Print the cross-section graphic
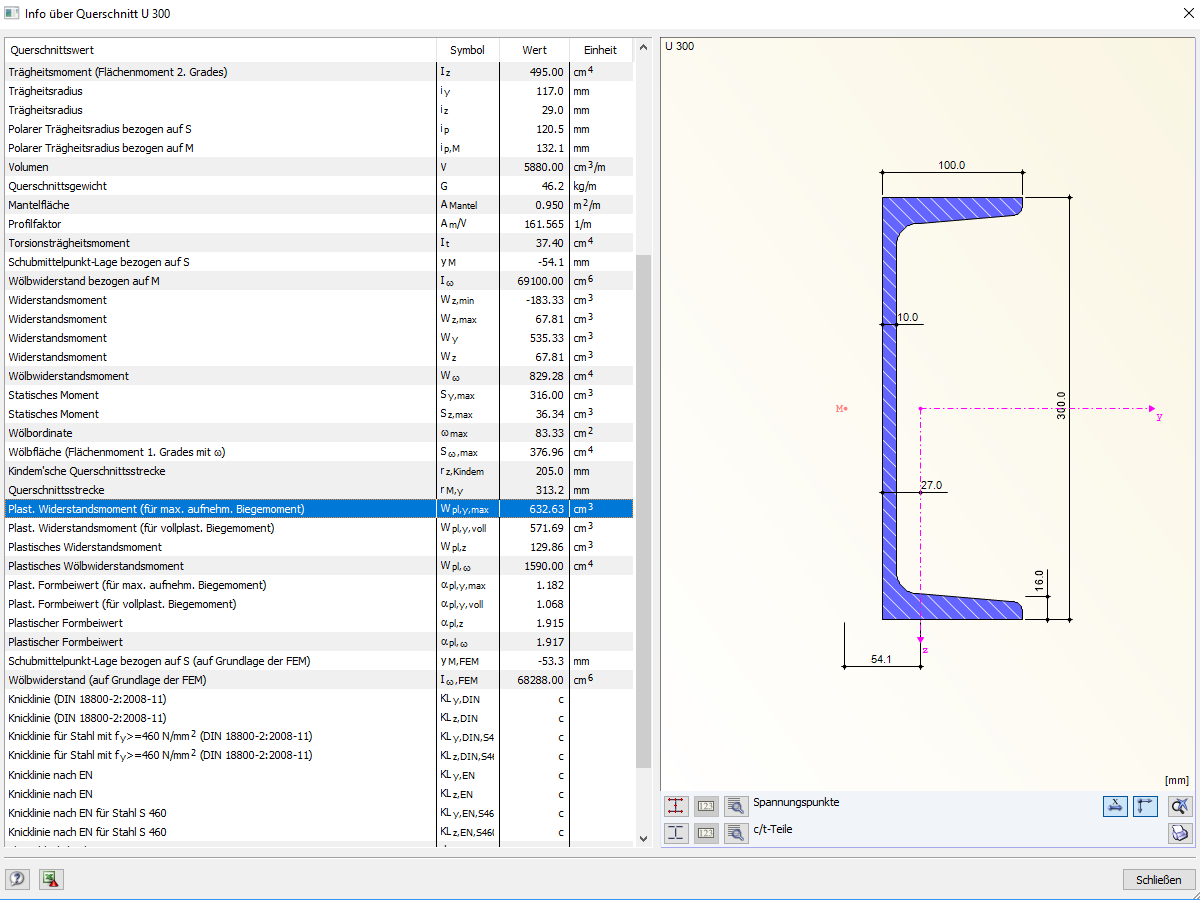Image resolution: width=1200 pixels, height=900 pixels. (1180, 833)
